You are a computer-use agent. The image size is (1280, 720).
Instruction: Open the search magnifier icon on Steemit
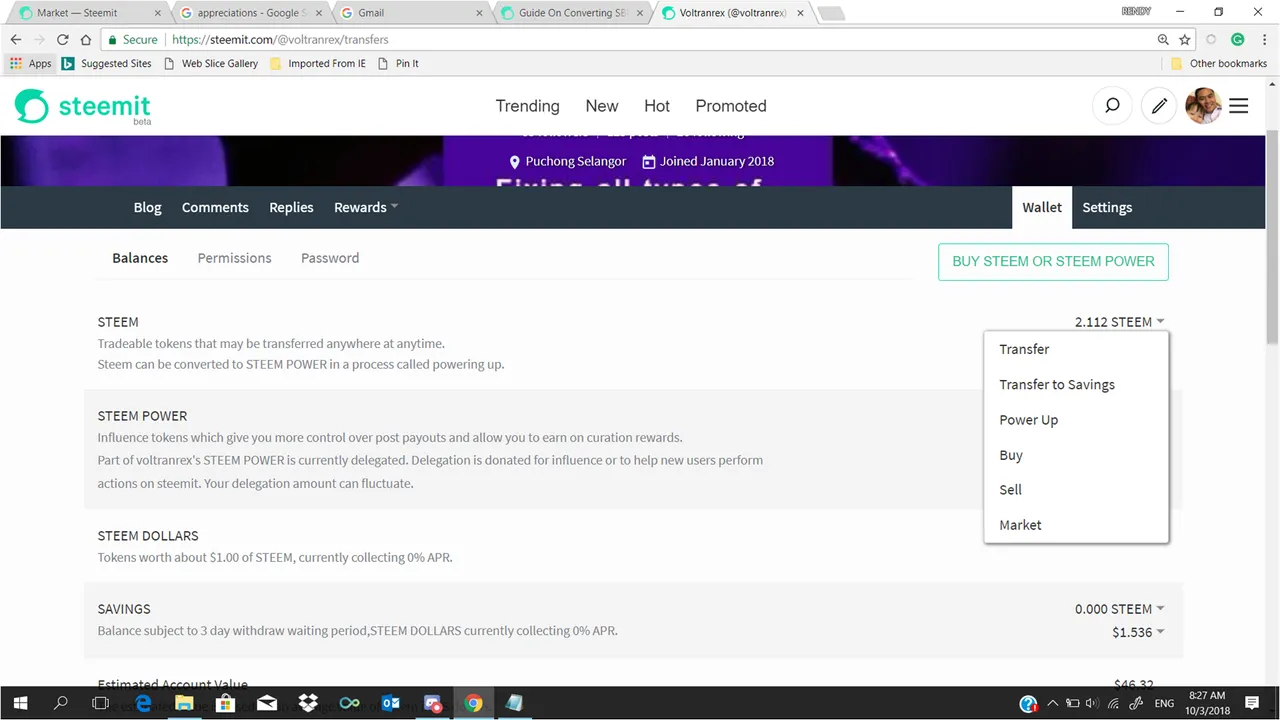click(1112, 106)
